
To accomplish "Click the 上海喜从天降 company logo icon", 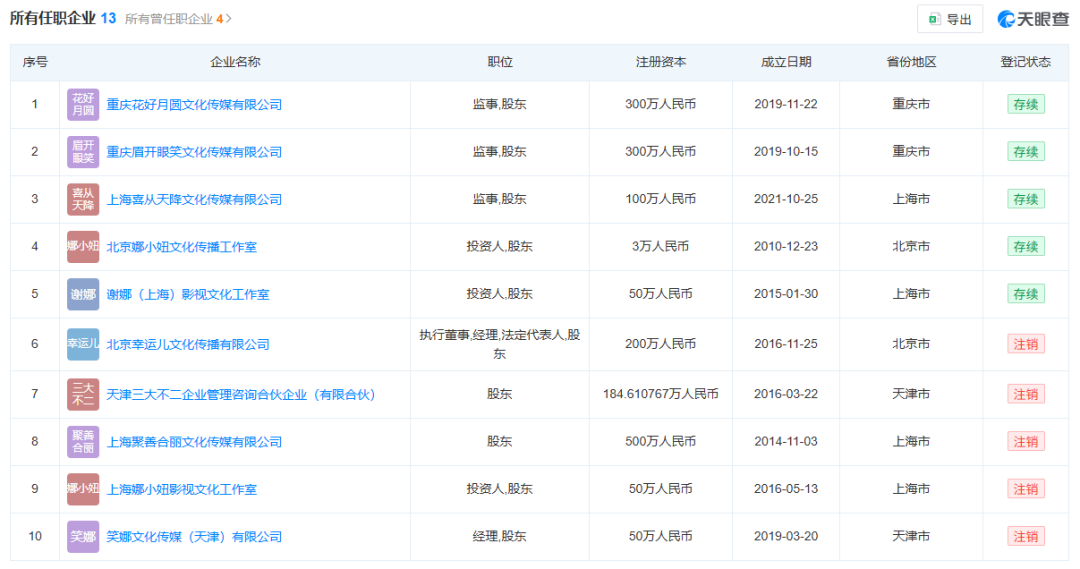I will (83, 200).
